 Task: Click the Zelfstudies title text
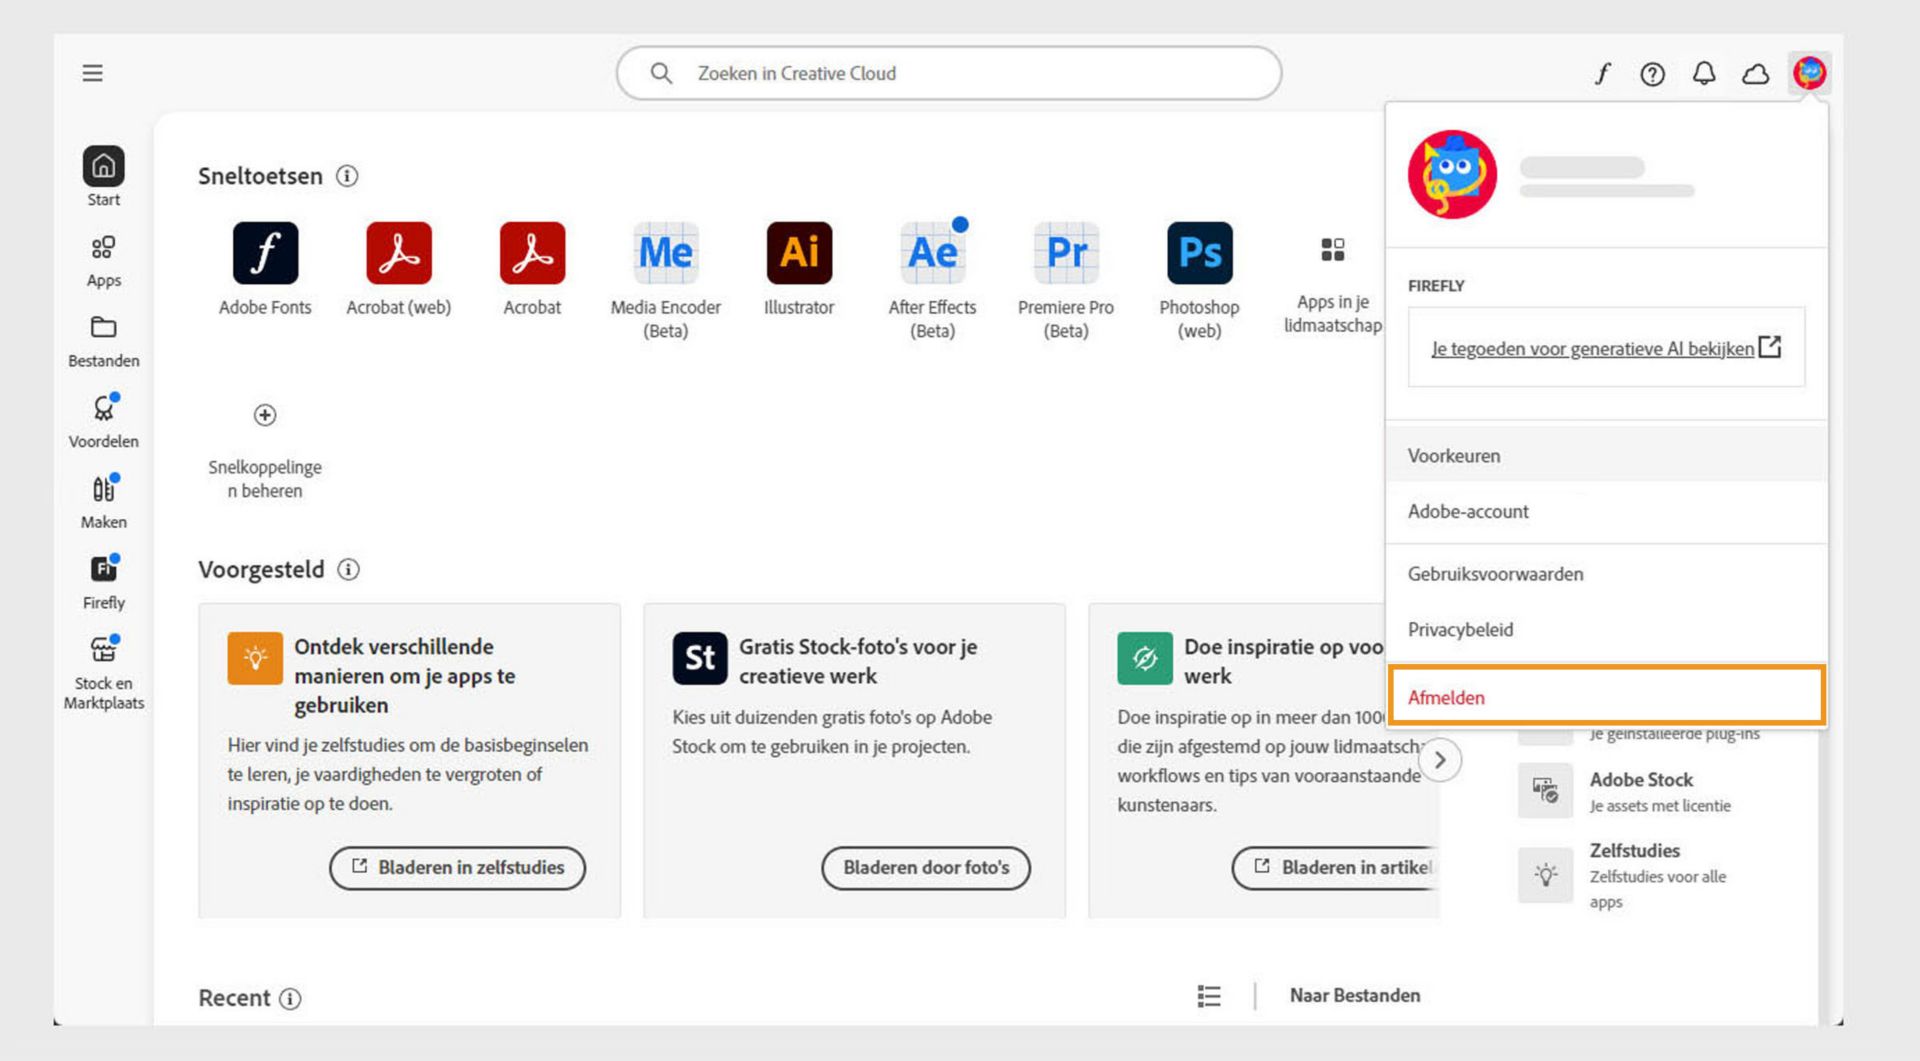1635,851
